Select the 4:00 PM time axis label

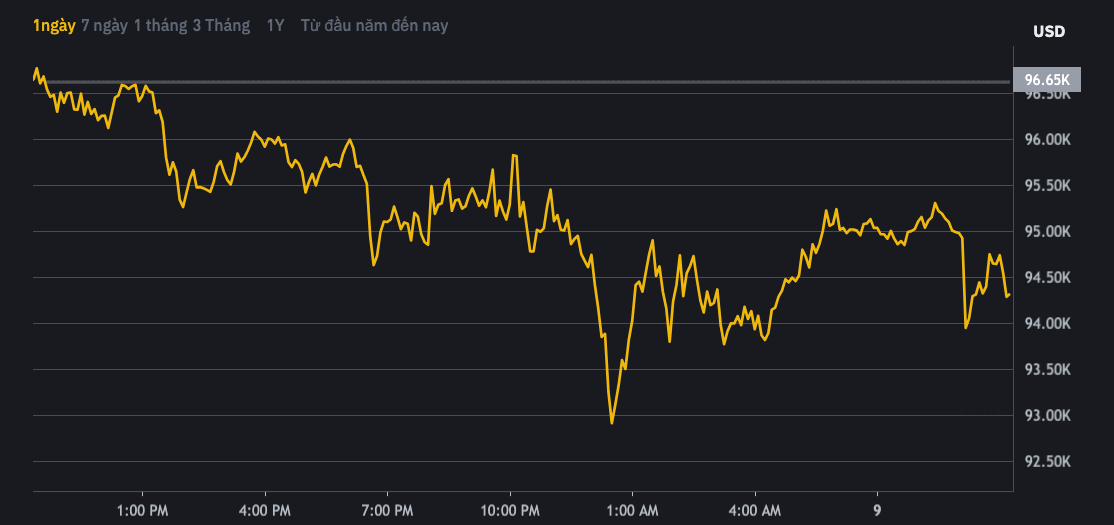pyautogui.click(x=266, y=509)
